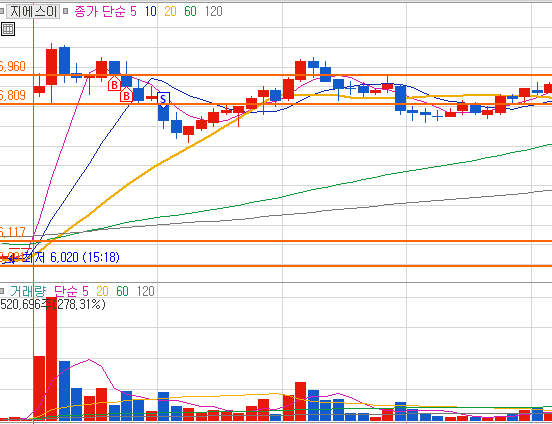
Task: Select the 종가 단순 indicator label
Action: (100, 12)
